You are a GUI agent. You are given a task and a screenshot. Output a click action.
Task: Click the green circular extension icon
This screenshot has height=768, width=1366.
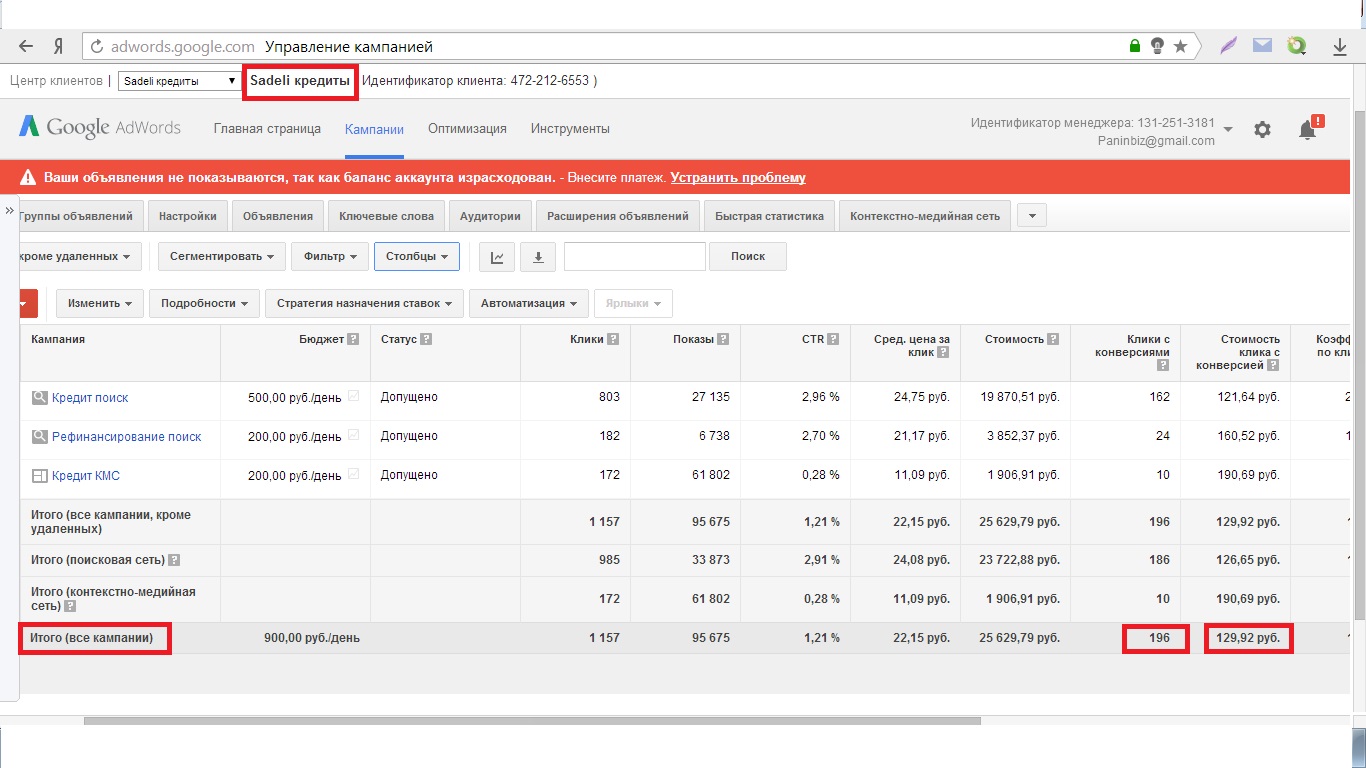coord(1297,46)
